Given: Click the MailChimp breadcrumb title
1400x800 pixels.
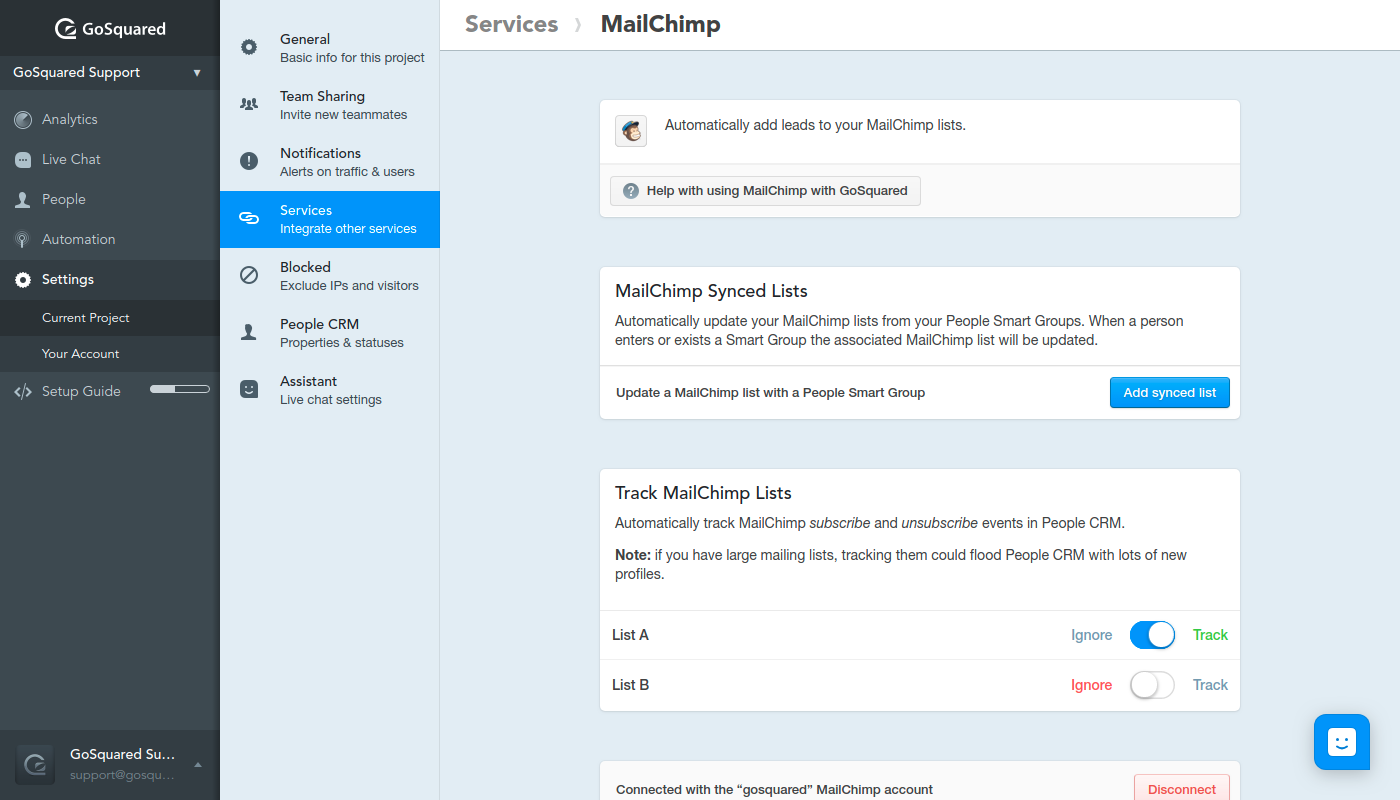Looking at the screenshot, I should [x=660, y=24].
